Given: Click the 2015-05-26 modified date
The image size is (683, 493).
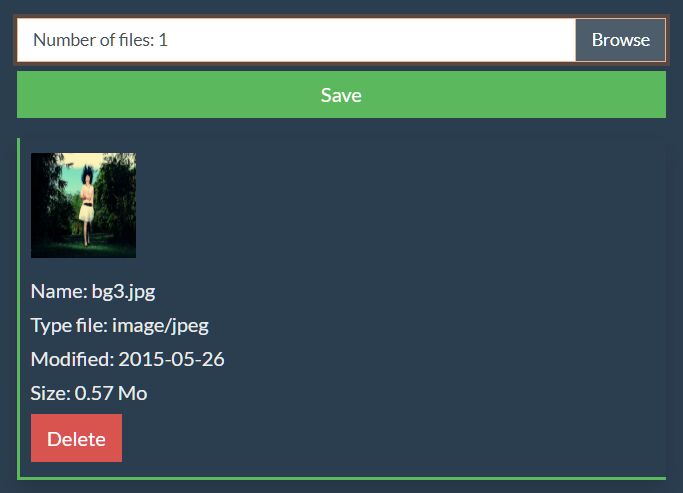Looking at the screenshot, I should 172,360.
